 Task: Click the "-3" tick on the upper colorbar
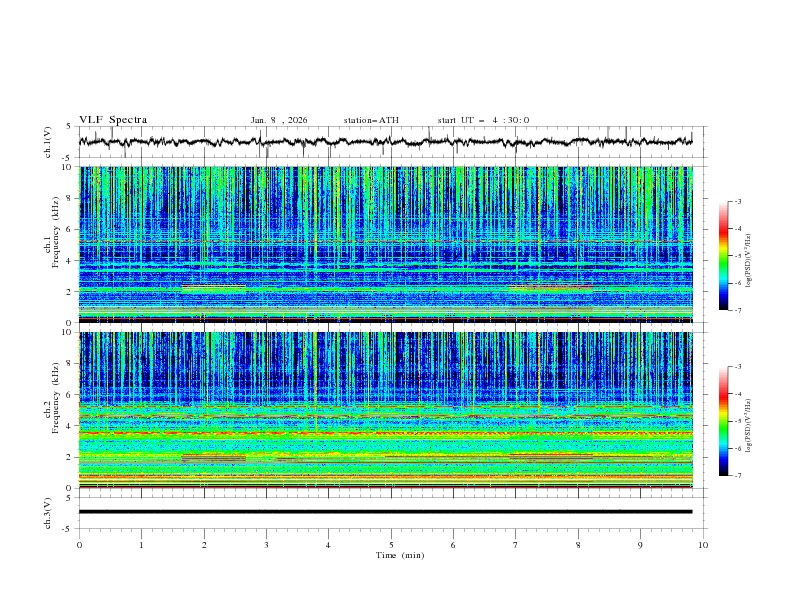coord(737,202)
